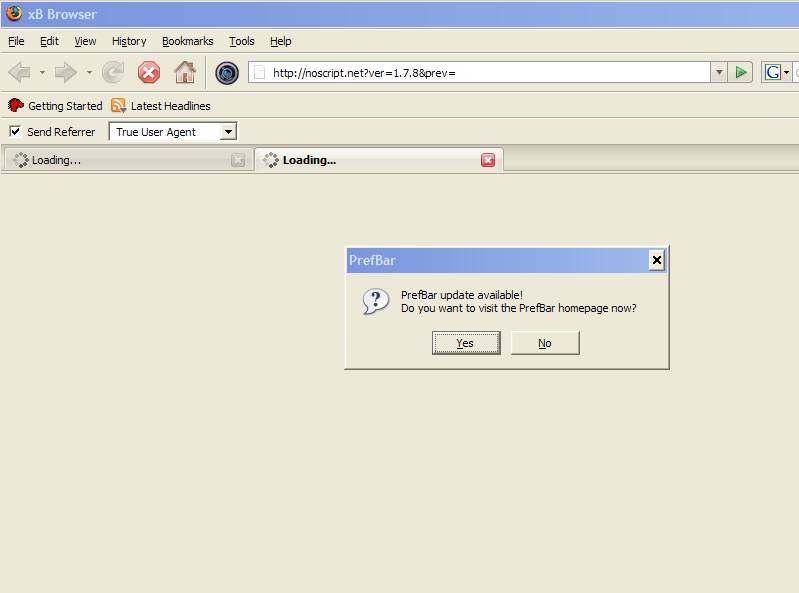Viewport: 799px width, 593px height.
Task: Open the History menu
Action: tap(129, 41)
